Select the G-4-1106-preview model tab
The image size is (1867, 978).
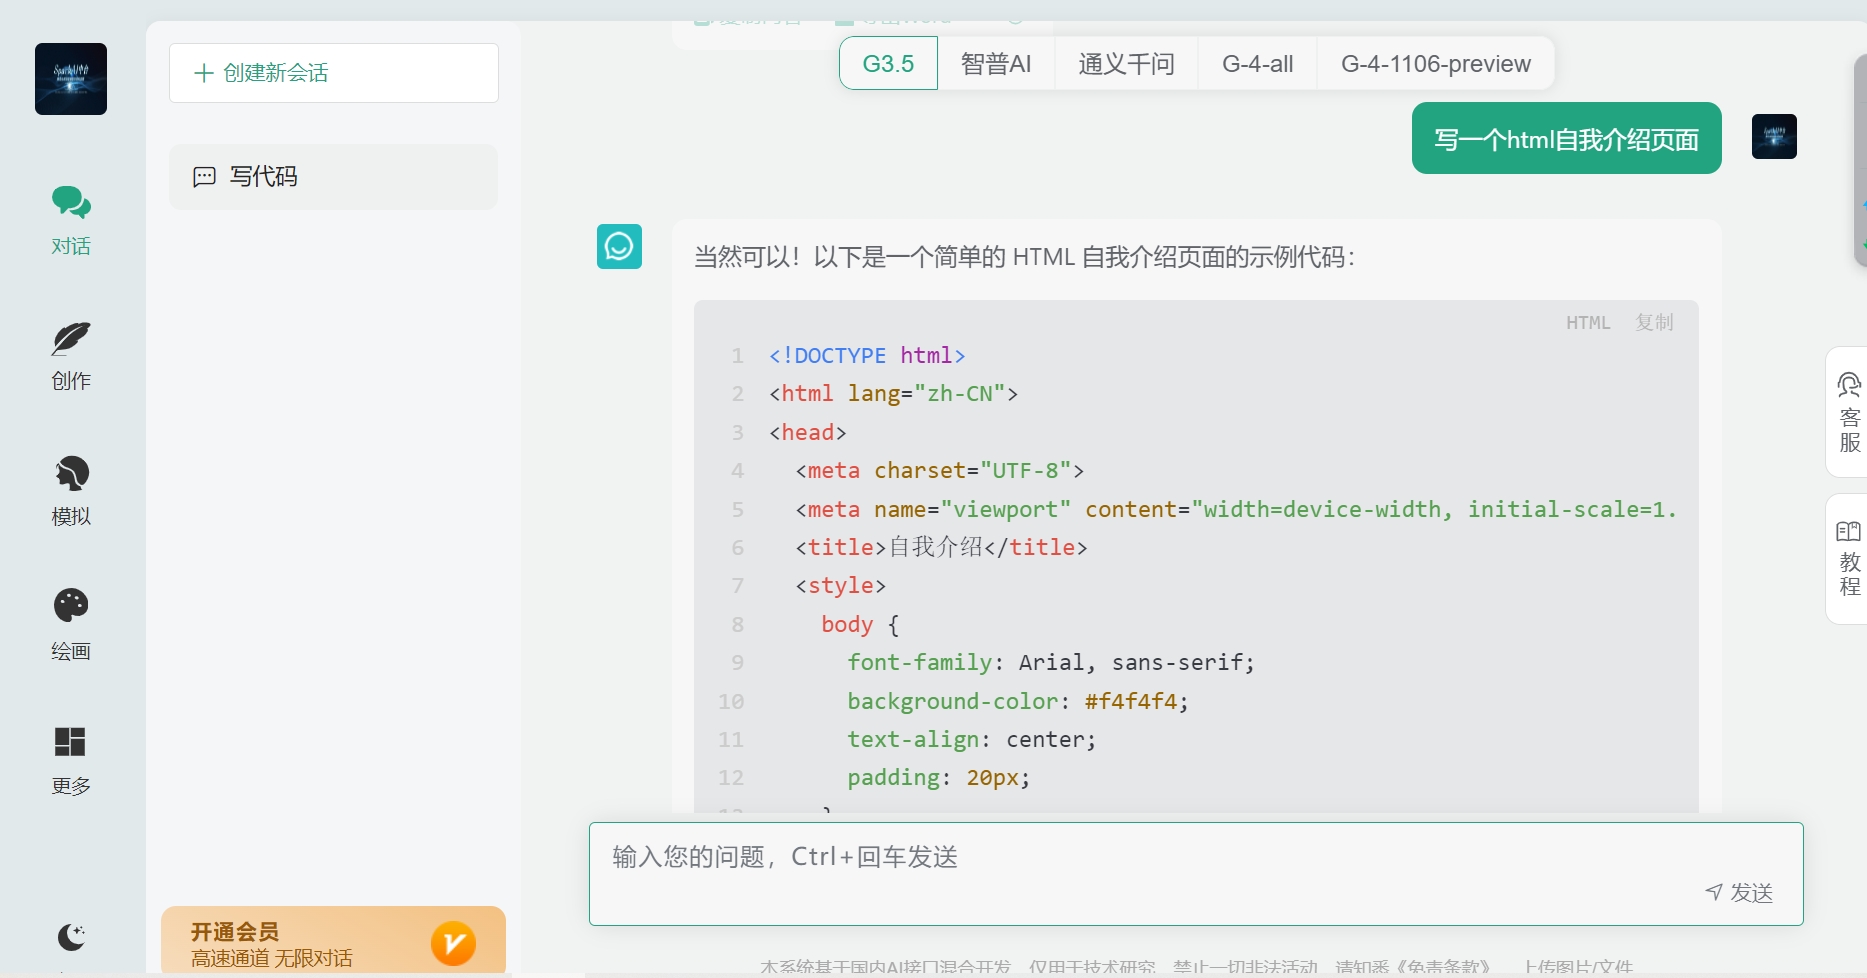(1435, 63)
